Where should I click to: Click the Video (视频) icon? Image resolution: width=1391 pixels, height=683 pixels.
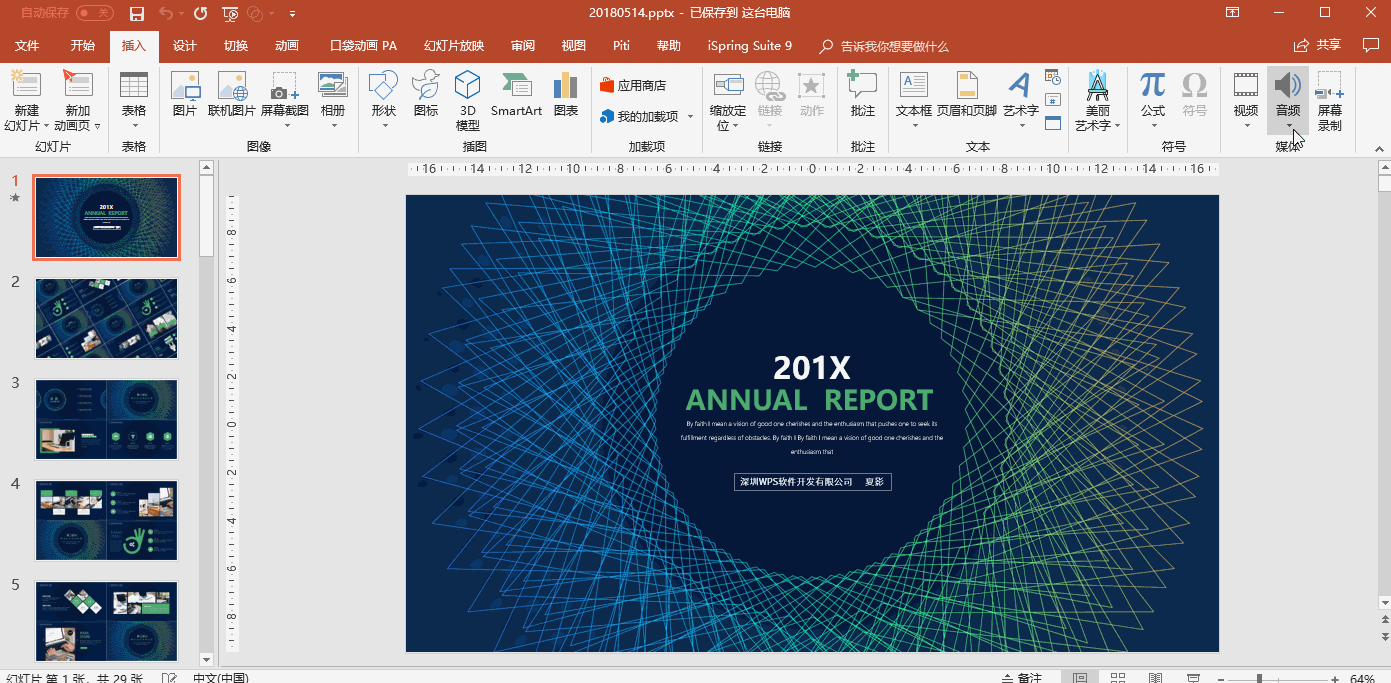[1245, 84]
